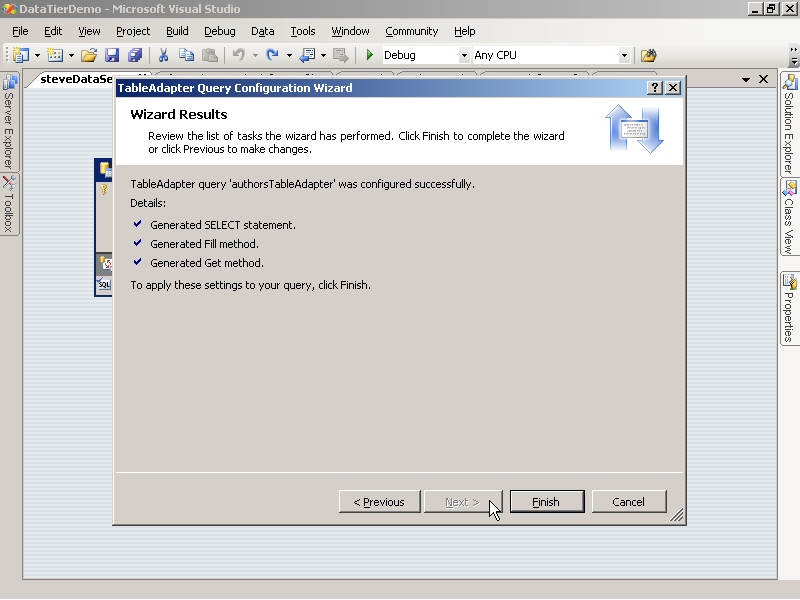The height and width of the screenshot is (600, 800).
Task: Click the Open File folder icon
Action: (x=89, y=55)
